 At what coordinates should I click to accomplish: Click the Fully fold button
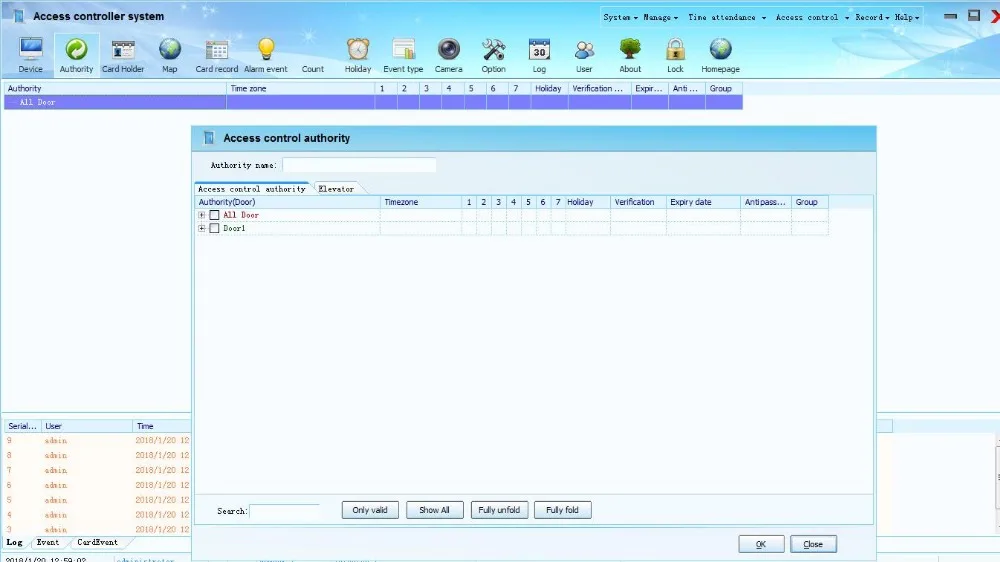562,510
